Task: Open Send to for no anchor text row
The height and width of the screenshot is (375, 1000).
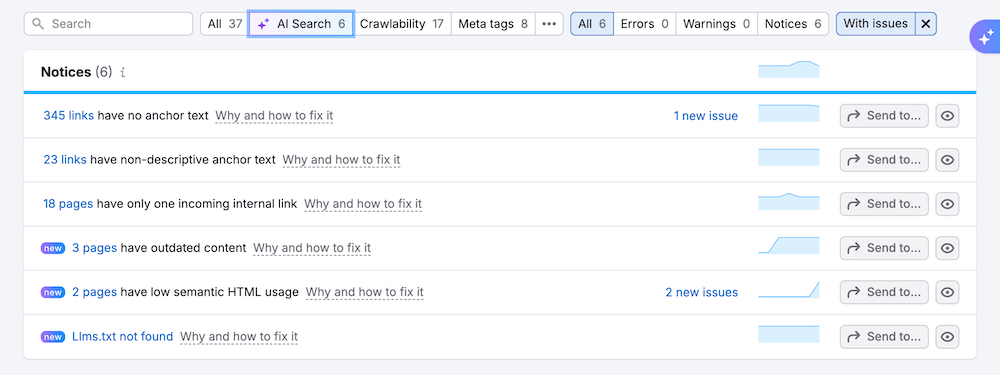Action: coord(884,116)
